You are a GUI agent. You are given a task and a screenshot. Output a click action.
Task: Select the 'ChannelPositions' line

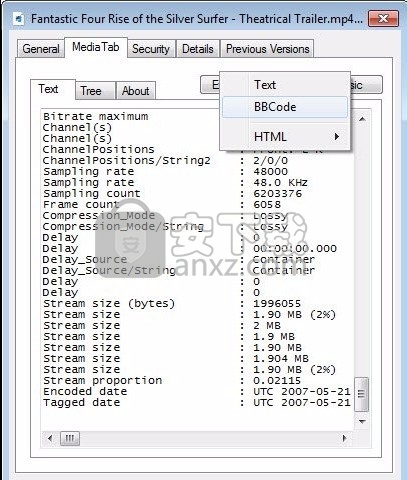coord(99,150)
